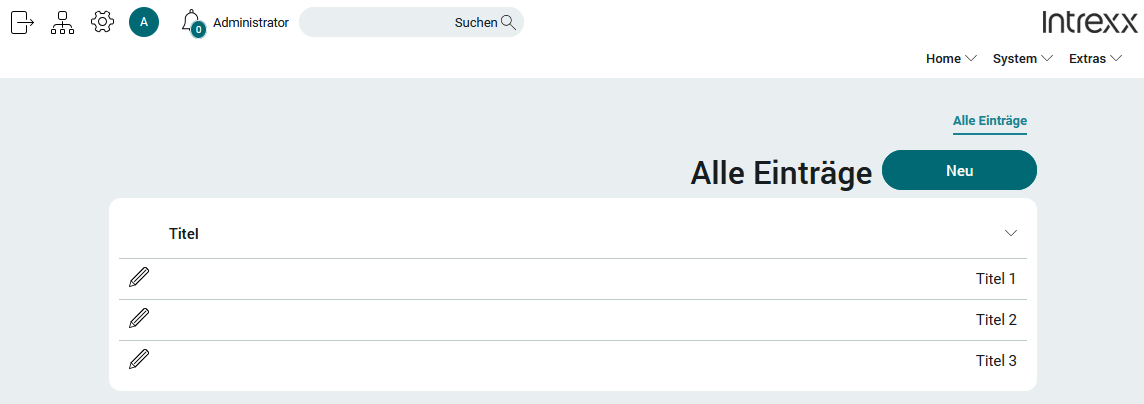This screenshot has height=404, width=1144.
Task: Open the notifications bell
Action: click(x=192, y=22)
